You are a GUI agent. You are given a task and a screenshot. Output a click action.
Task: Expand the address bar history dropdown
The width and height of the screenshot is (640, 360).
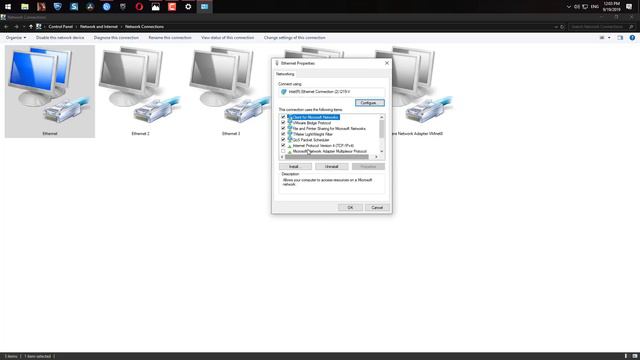[556, 27]
